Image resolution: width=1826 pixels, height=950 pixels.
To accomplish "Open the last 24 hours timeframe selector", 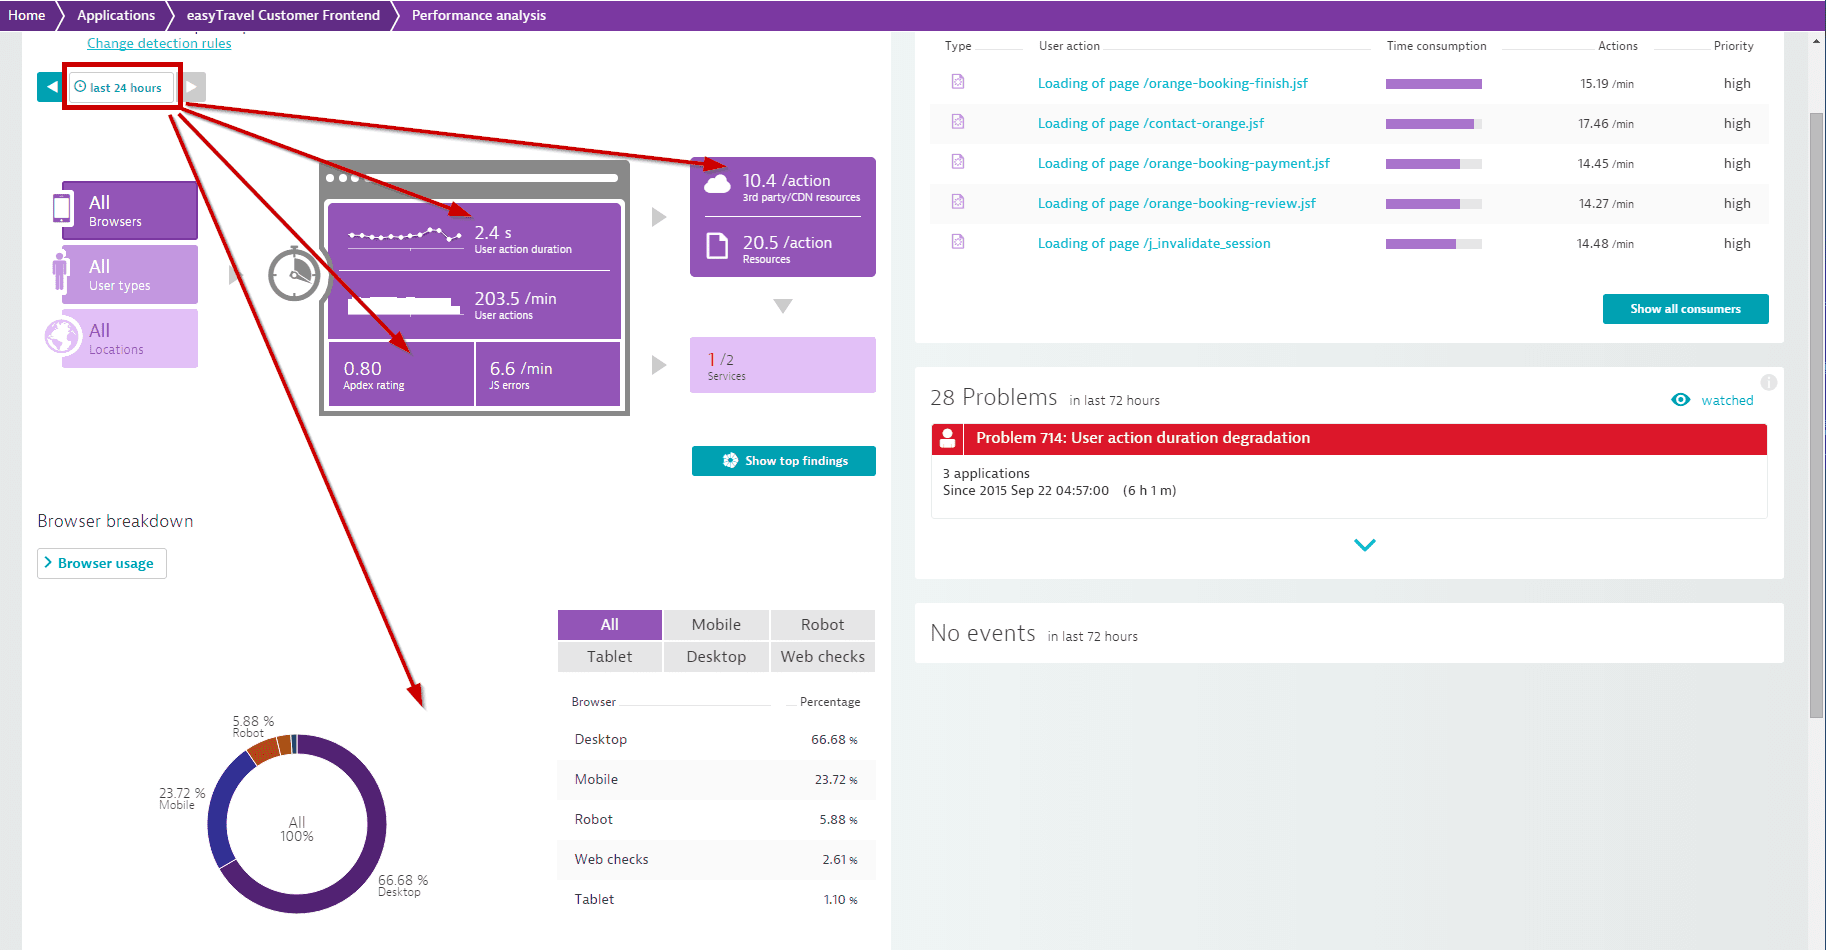I will [122, 87].
